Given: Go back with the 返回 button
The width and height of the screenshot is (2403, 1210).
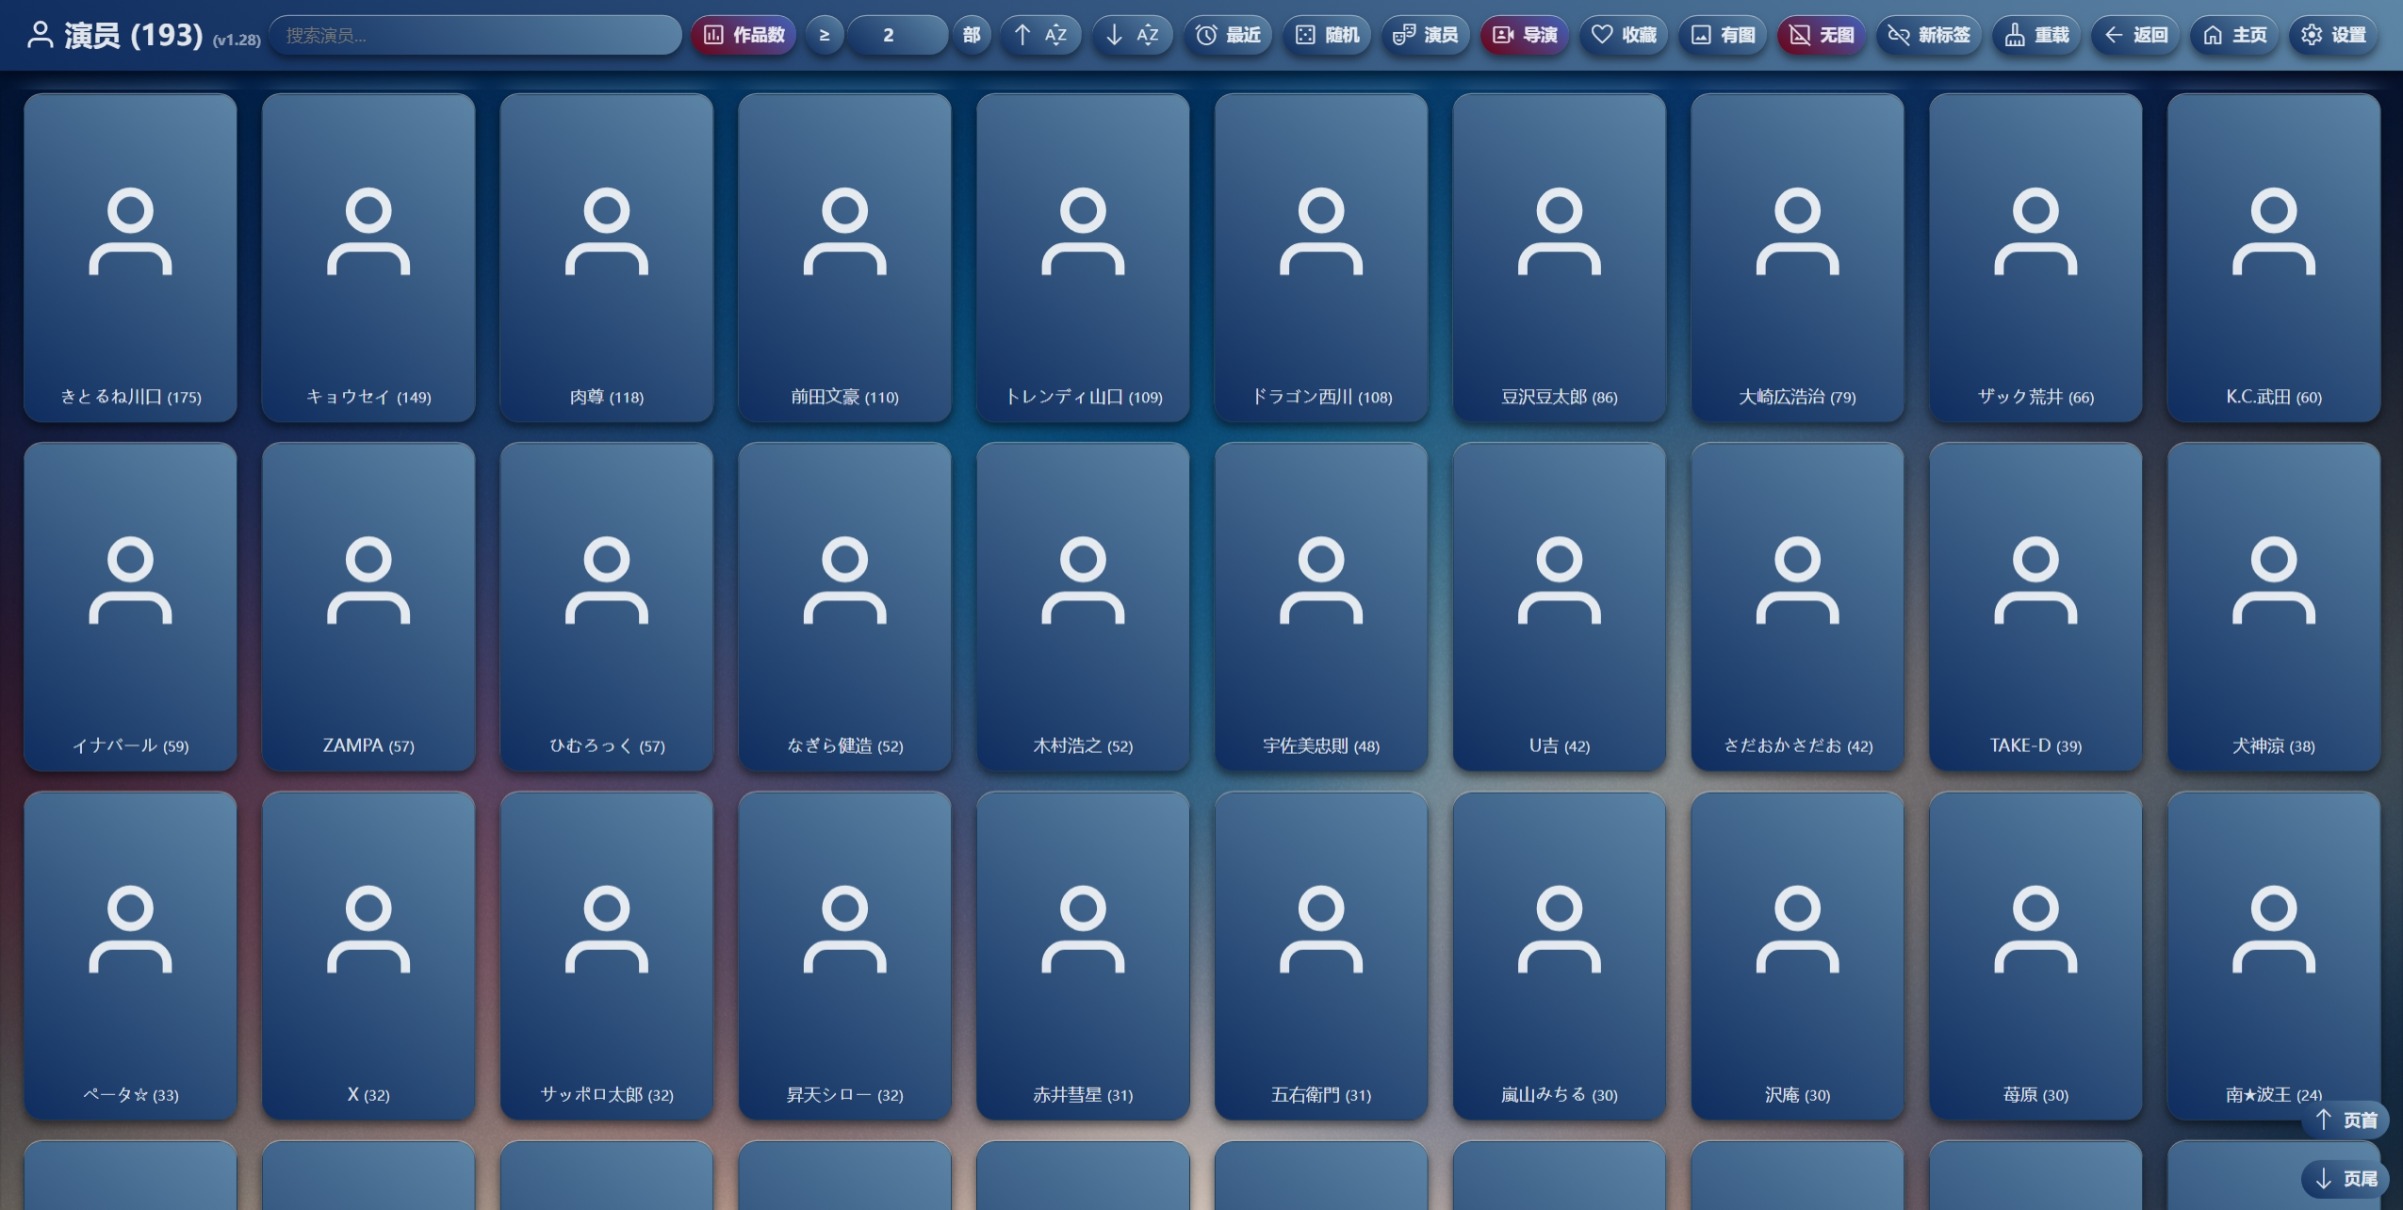Looking at the screenshot, I should [x=2135, y=35].
